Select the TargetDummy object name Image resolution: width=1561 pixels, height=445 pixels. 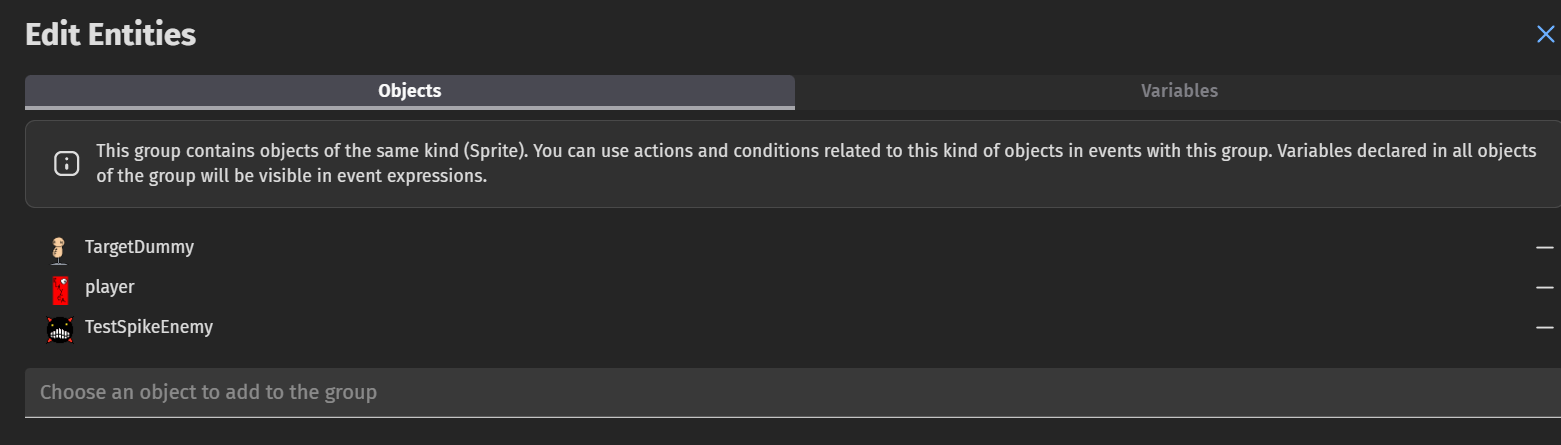tap(139, 246)
